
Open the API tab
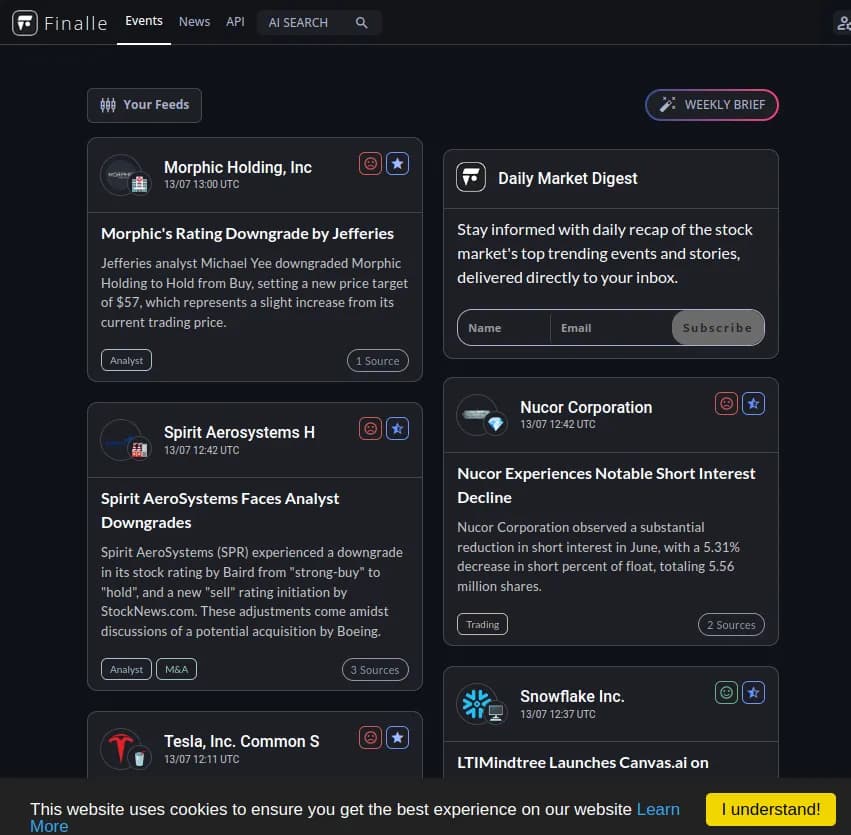click(235, 22)
